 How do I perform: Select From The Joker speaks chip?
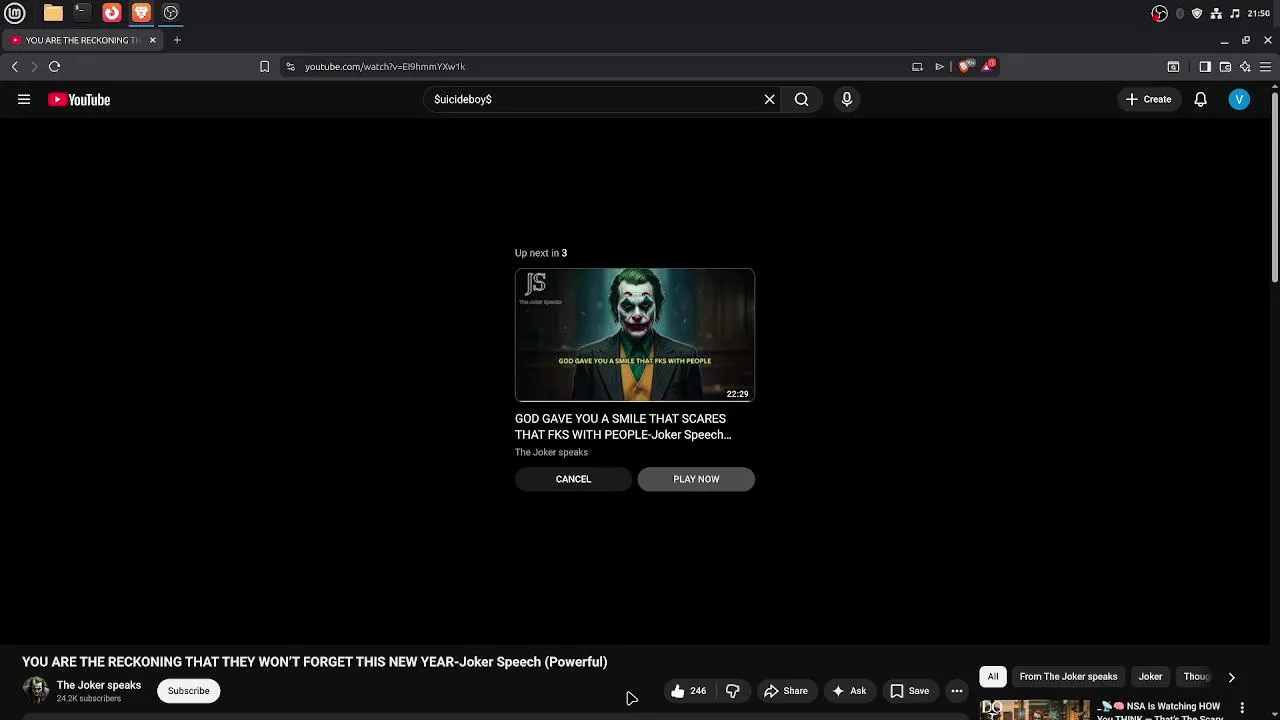[x=1068, y=677]
